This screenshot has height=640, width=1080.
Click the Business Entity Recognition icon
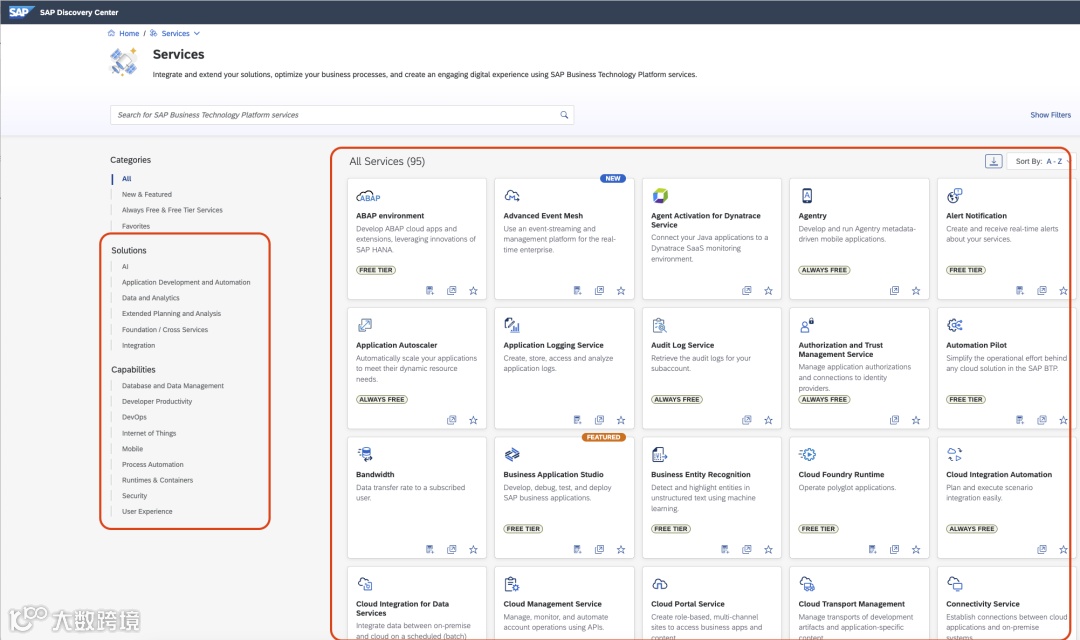(659, 454)
